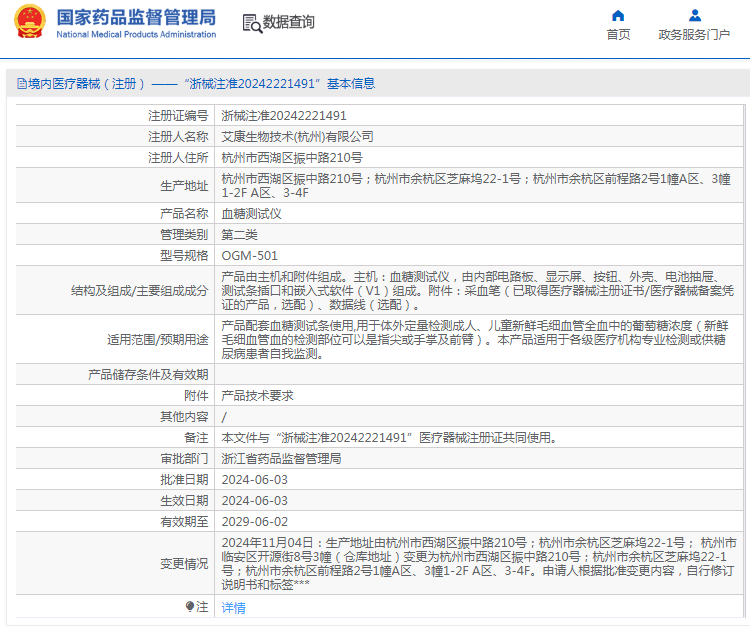Click 审批部门 row label
750x626 pixels.
click(184, 459)
